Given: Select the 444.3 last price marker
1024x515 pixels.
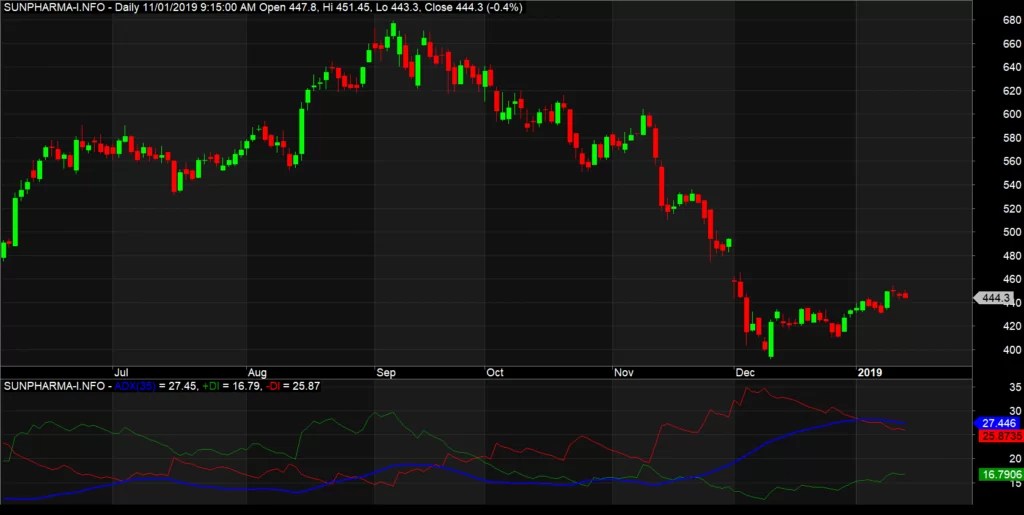Looking at the screenshot, I should click(994, 298).
